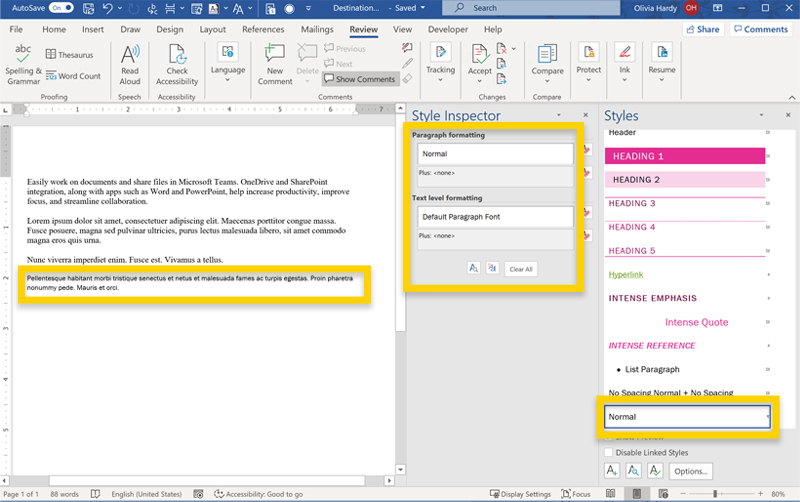Toggle the AutoSave switch
Screen dimensions: 800x502
[59, 7]
